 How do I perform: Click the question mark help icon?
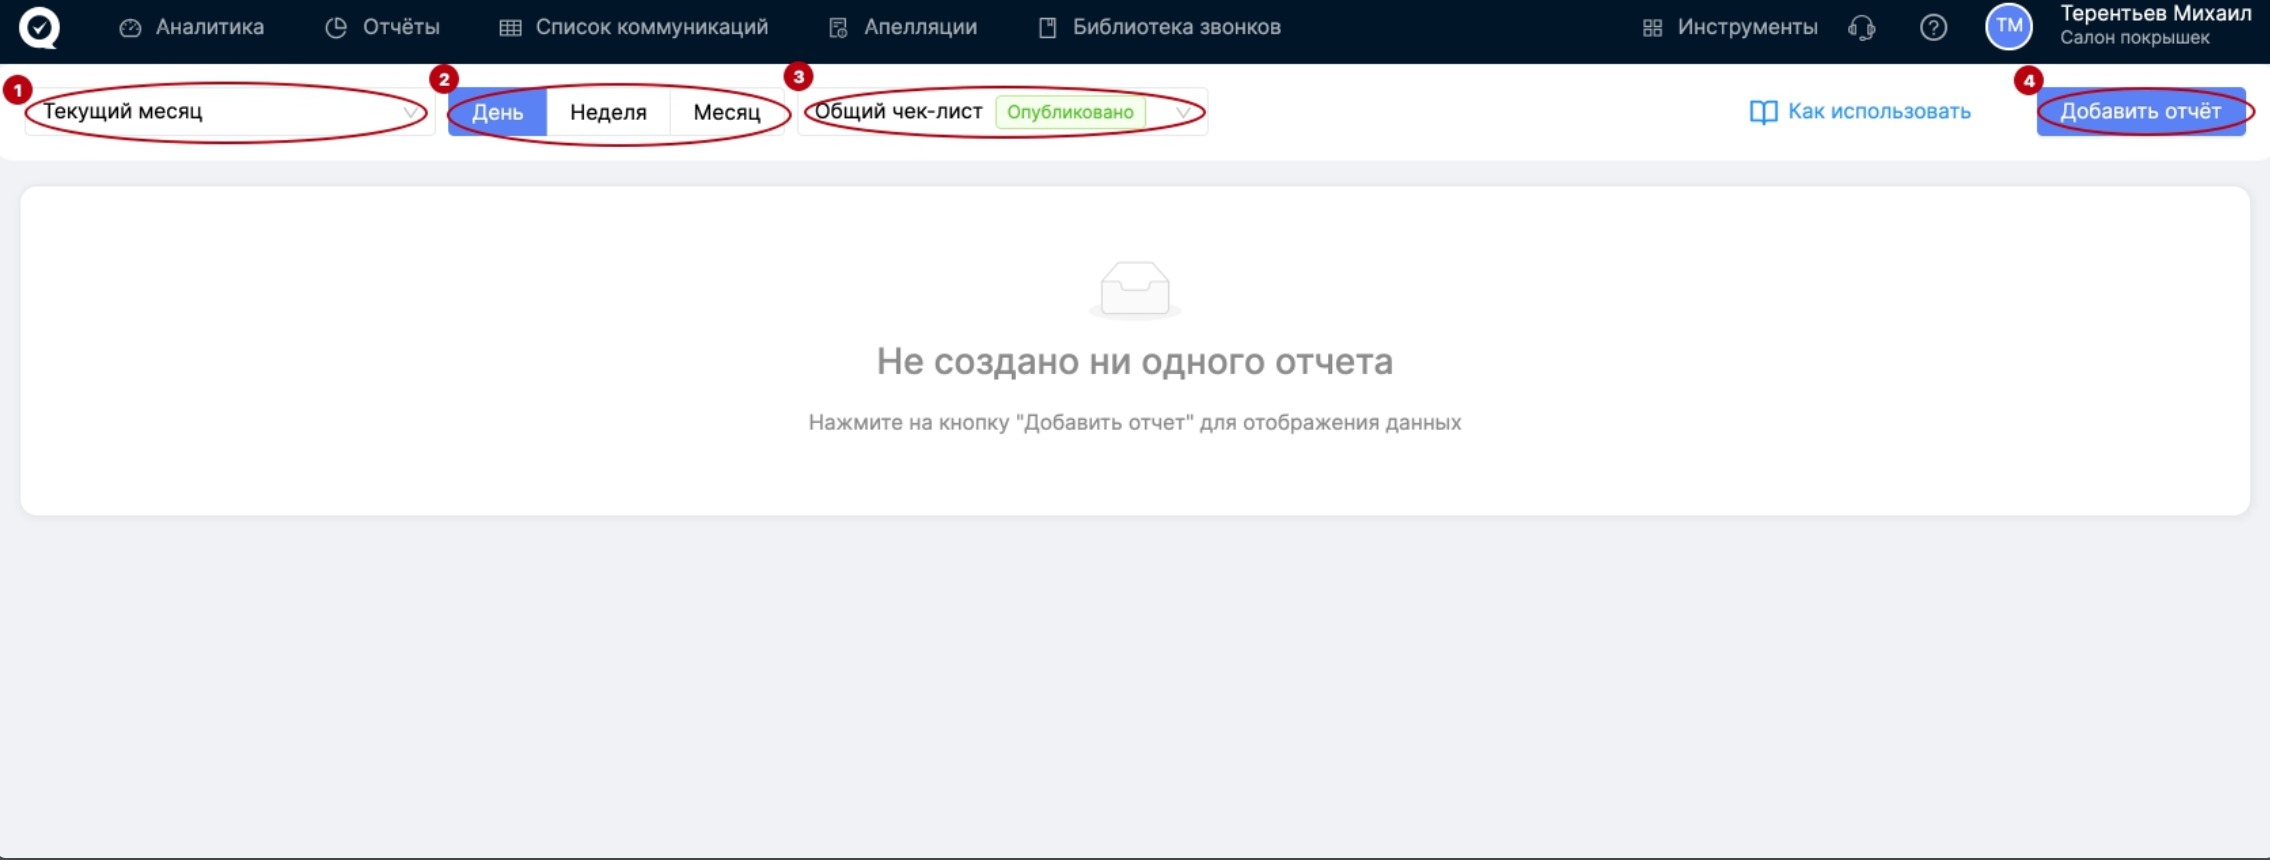coord(1933,28)
